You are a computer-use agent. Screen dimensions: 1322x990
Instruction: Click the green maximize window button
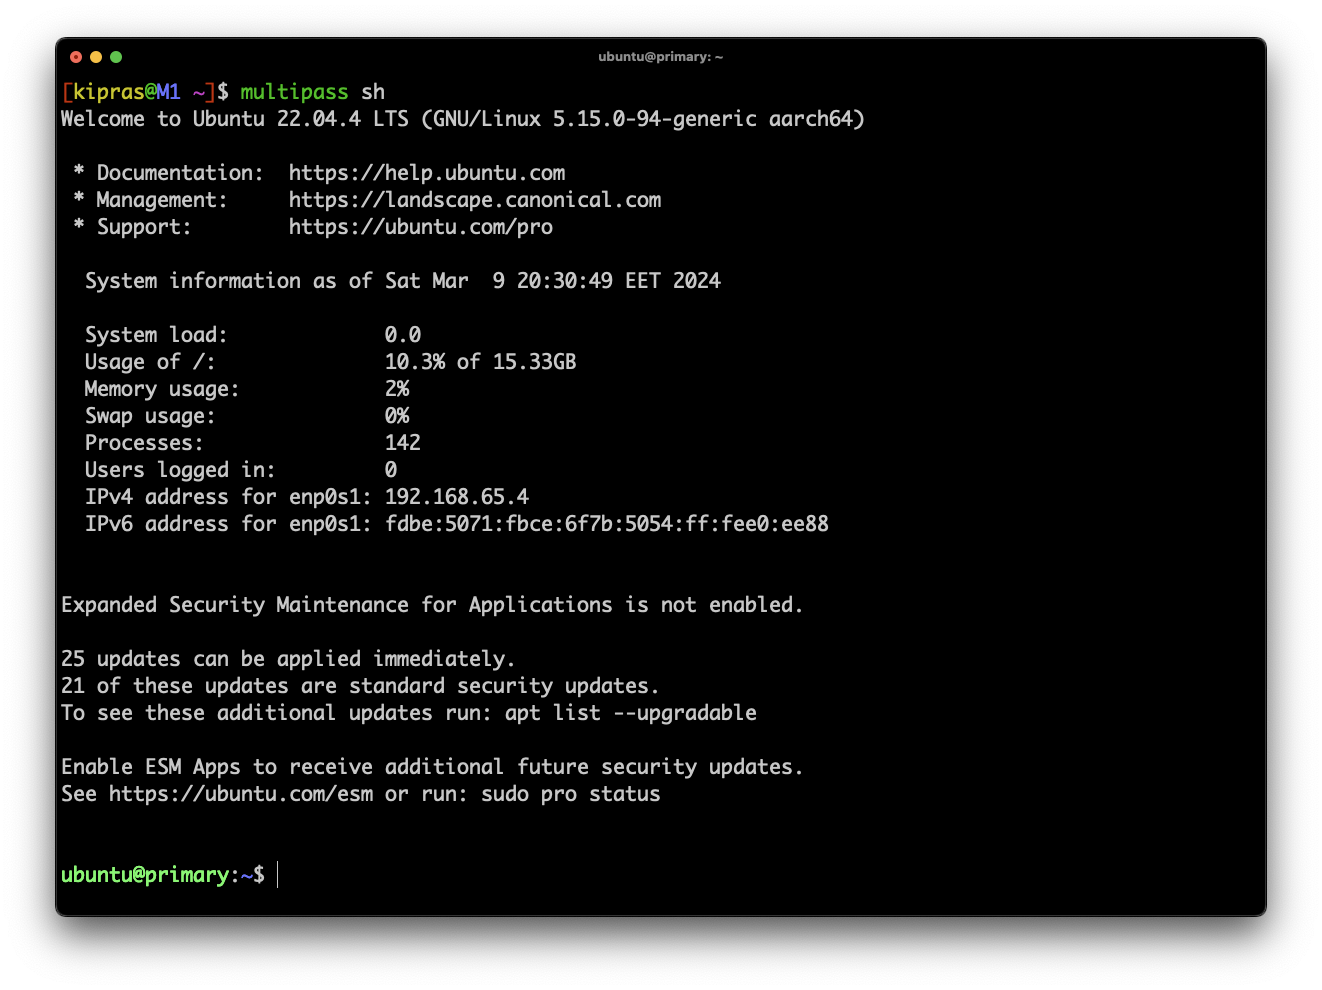[x=116, y=57]
